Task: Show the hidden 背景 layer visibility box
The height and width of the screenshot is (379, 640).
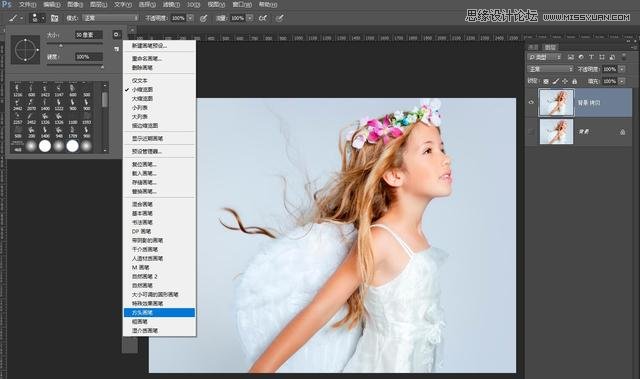Action: coord(531,131)
